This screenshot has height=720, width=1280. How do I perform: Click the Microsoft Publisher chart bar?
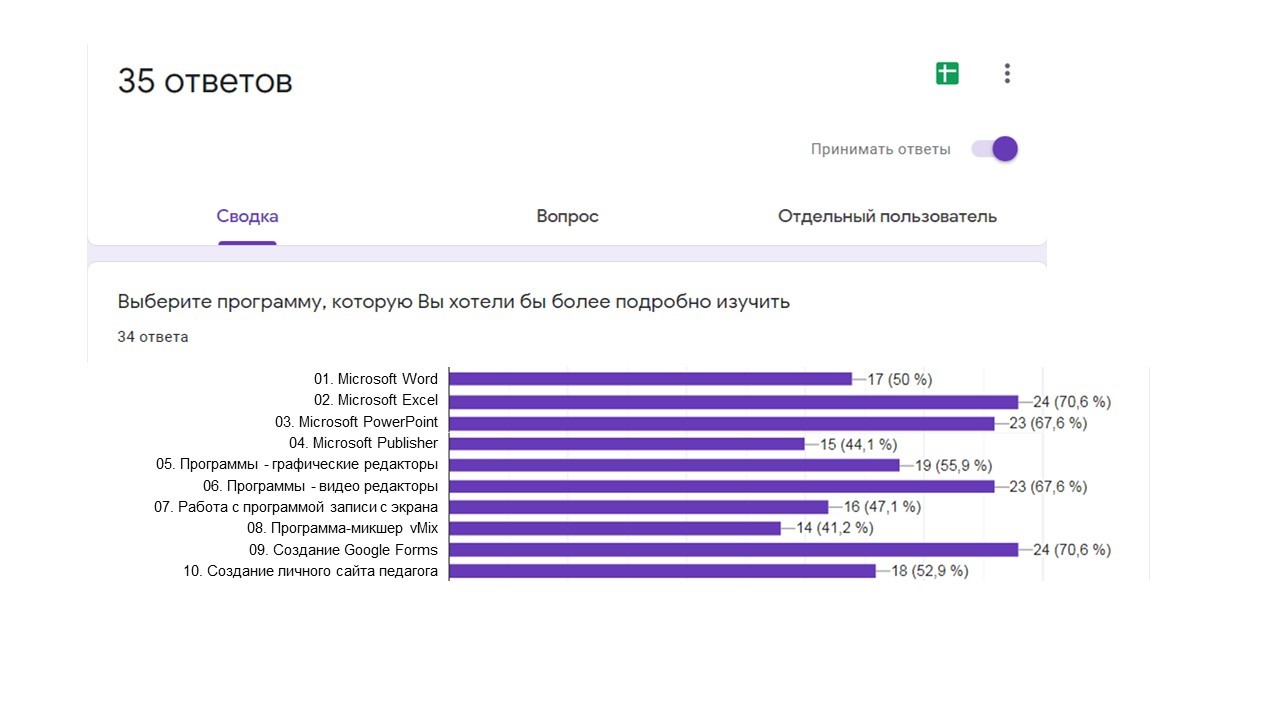point(627,444)
